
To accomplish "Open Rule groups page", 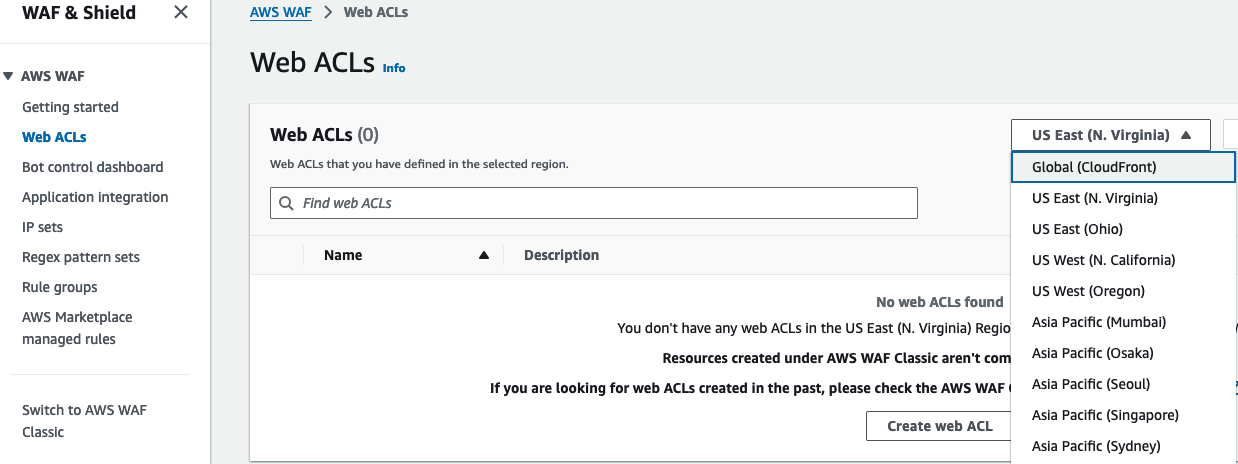I will point(60,287).
